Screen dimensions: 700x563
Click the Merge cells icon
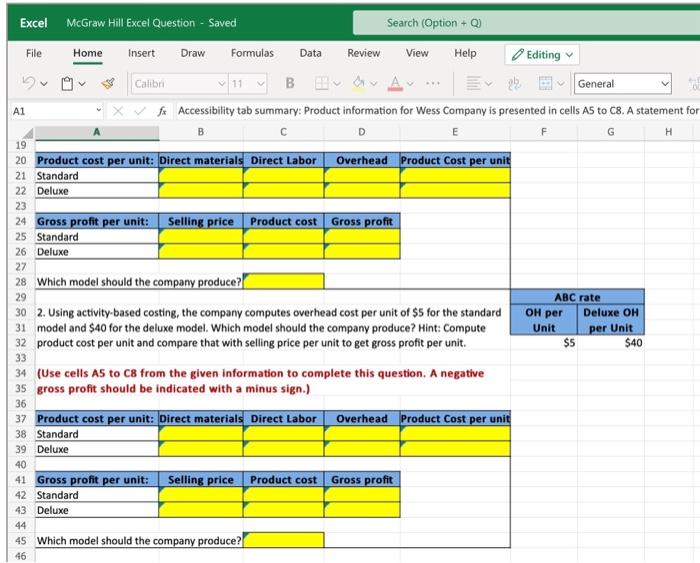tap(546, 83)
